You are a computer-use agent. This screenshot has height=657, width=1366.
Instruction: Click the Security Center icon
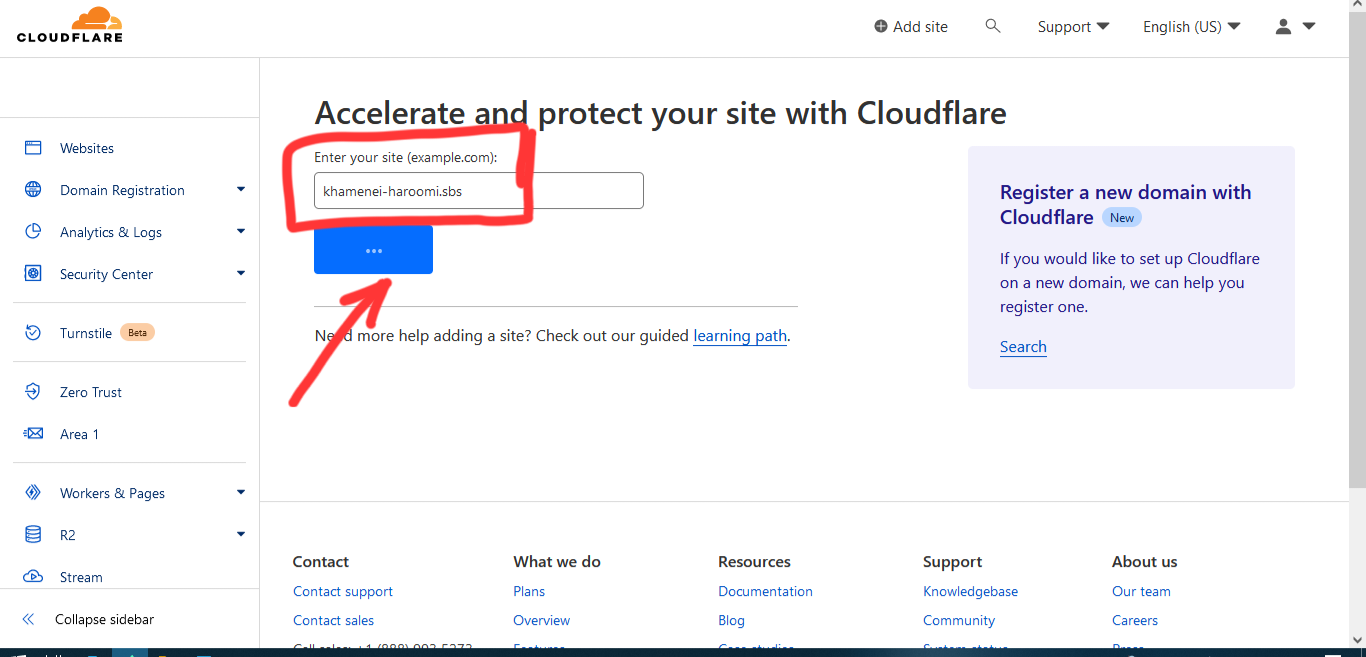[x=33, y=274]
